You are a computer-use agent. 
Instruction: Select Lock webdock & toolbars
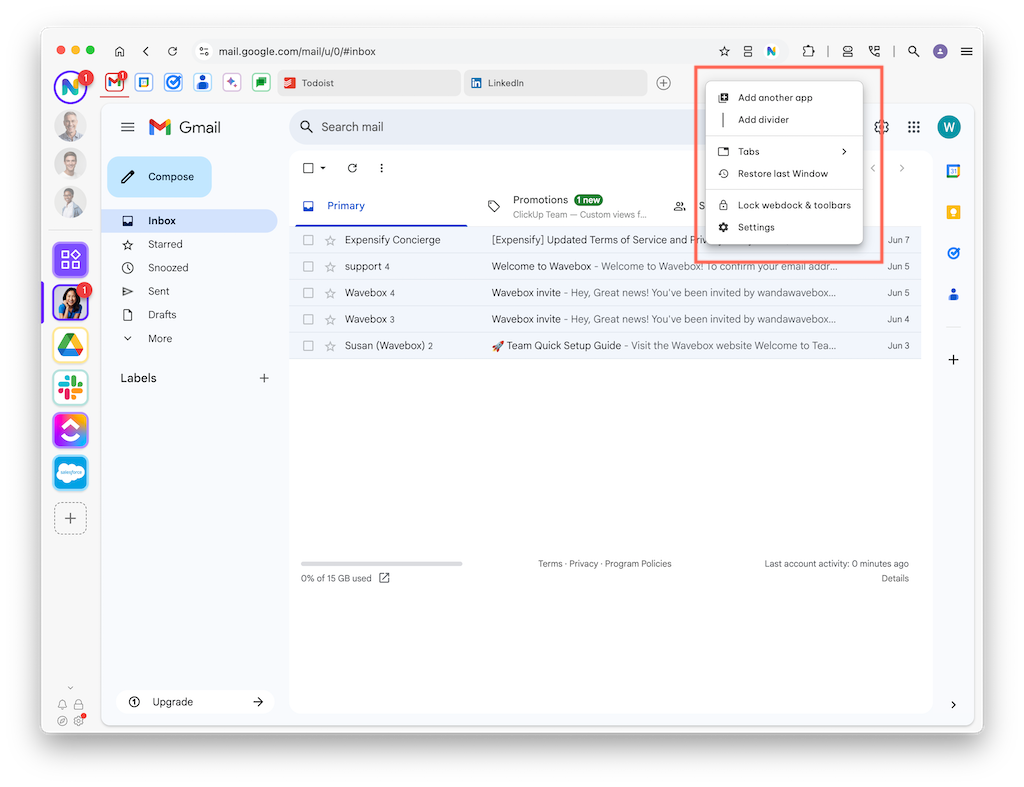[x=784, y=205]
